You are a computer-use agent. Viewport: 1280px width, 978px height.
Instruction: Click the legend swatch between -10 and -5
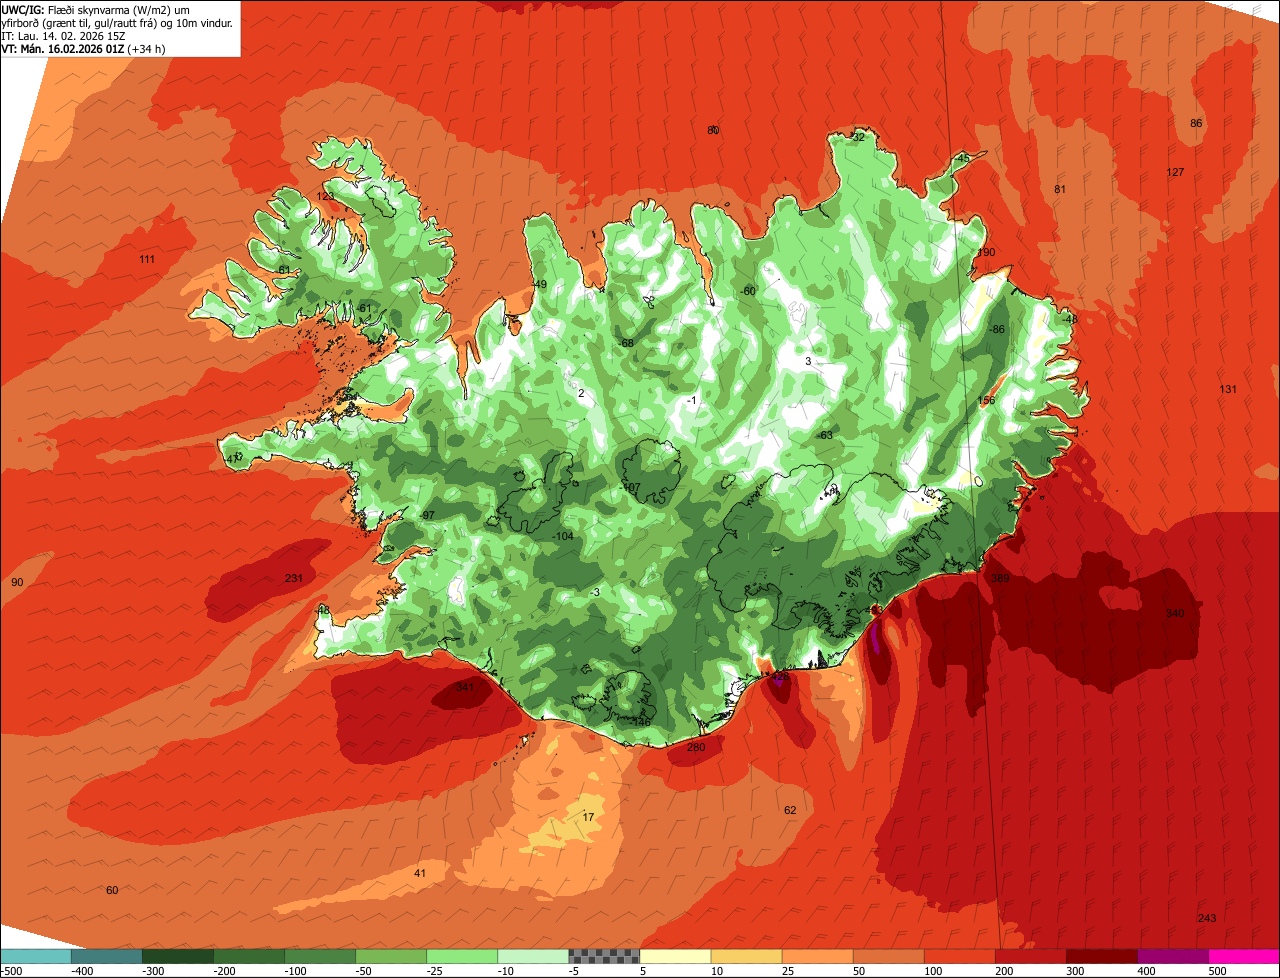[533, 956]
